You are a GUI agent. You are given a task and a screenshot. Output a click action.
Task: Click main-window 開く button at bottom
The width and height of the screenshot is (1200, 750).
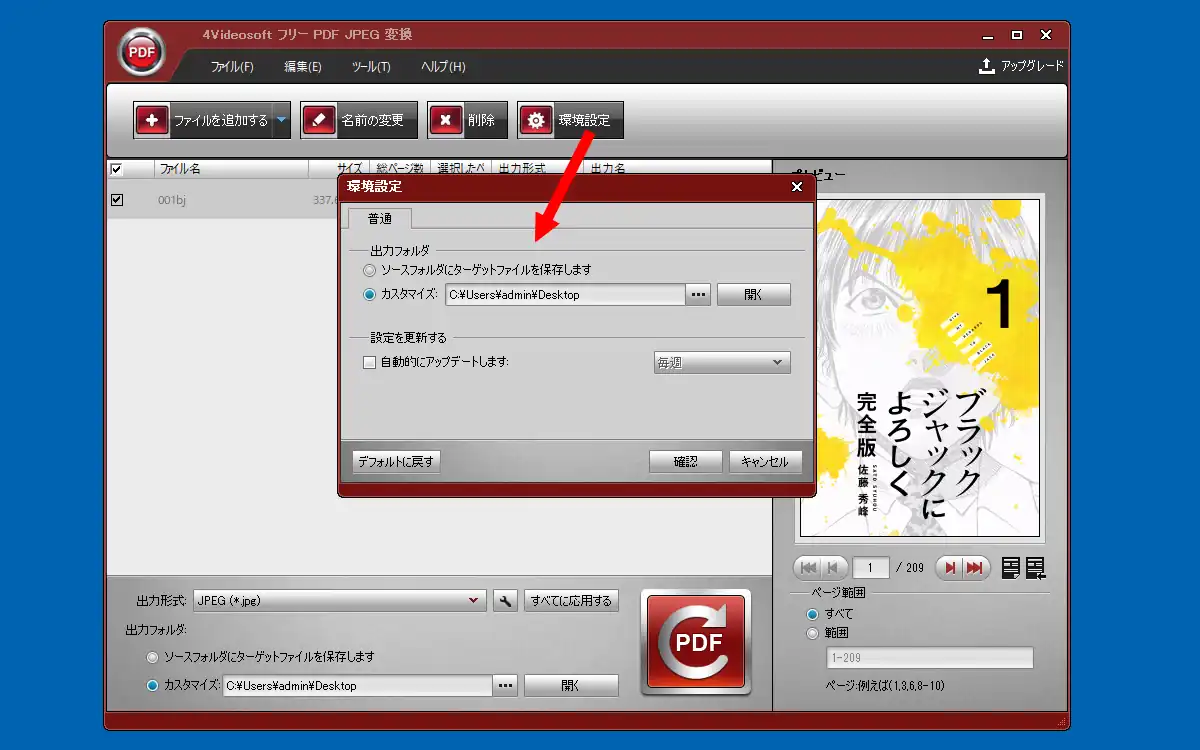pyautogui.click(x=571, y=686)
